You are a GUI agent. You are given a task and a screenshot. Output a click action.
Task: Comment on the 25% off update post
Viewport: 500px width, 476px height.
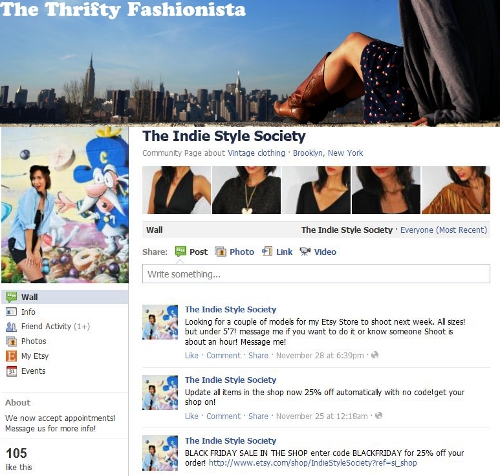pos(223,416)
